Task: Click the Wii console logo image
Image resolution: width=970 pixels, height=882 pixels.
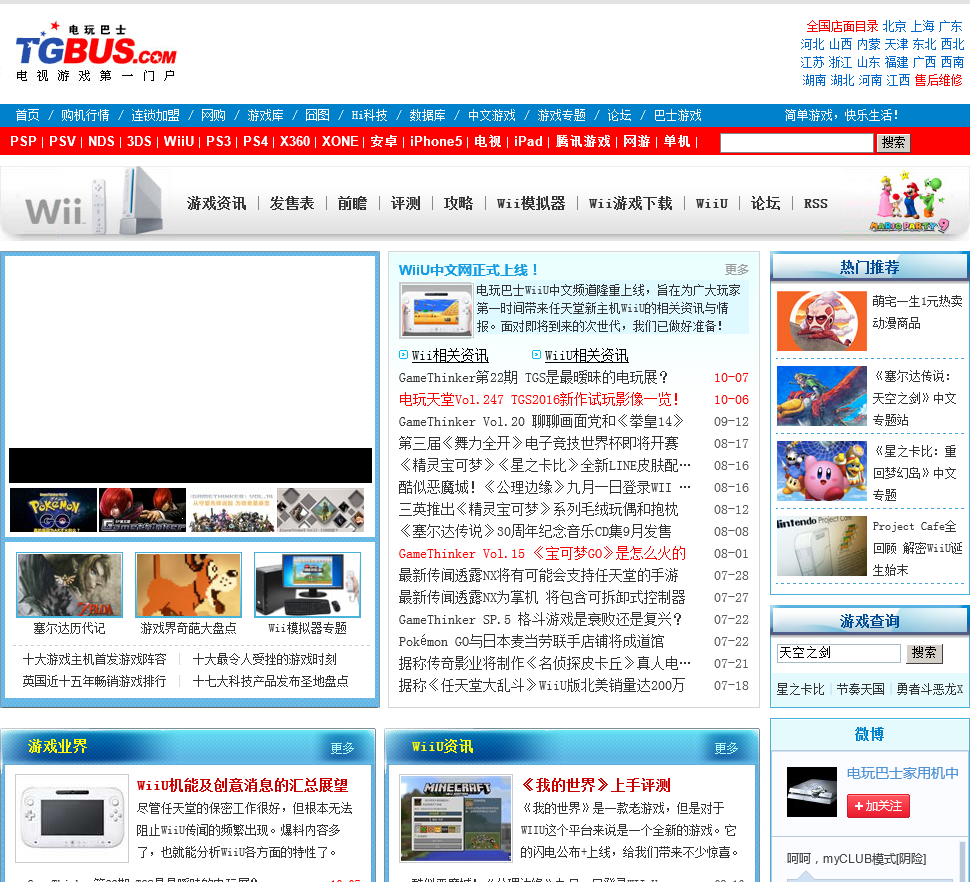Action: [93, 202]
